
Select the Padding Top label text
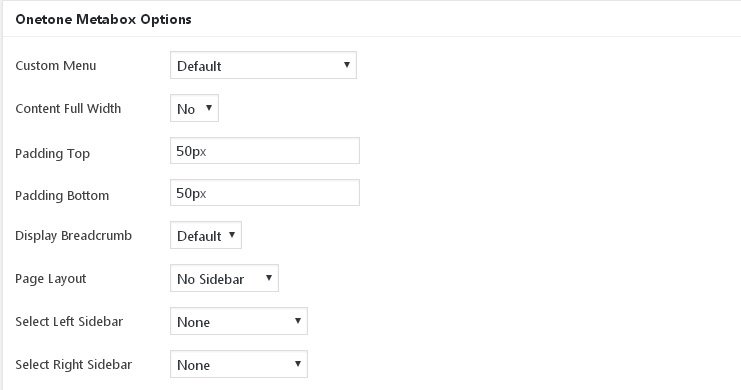pos(52,154)
